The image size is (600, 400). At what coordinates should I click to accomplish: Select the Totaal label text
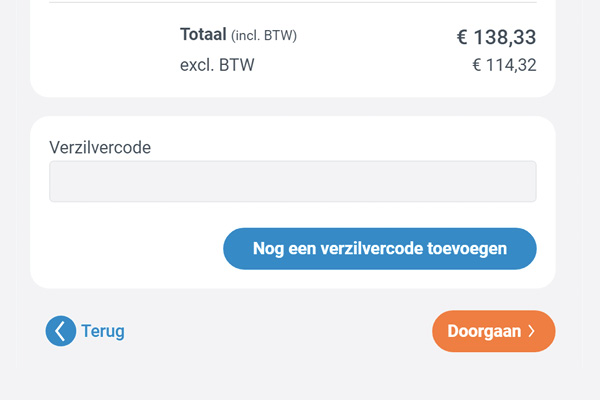(203, 34)
